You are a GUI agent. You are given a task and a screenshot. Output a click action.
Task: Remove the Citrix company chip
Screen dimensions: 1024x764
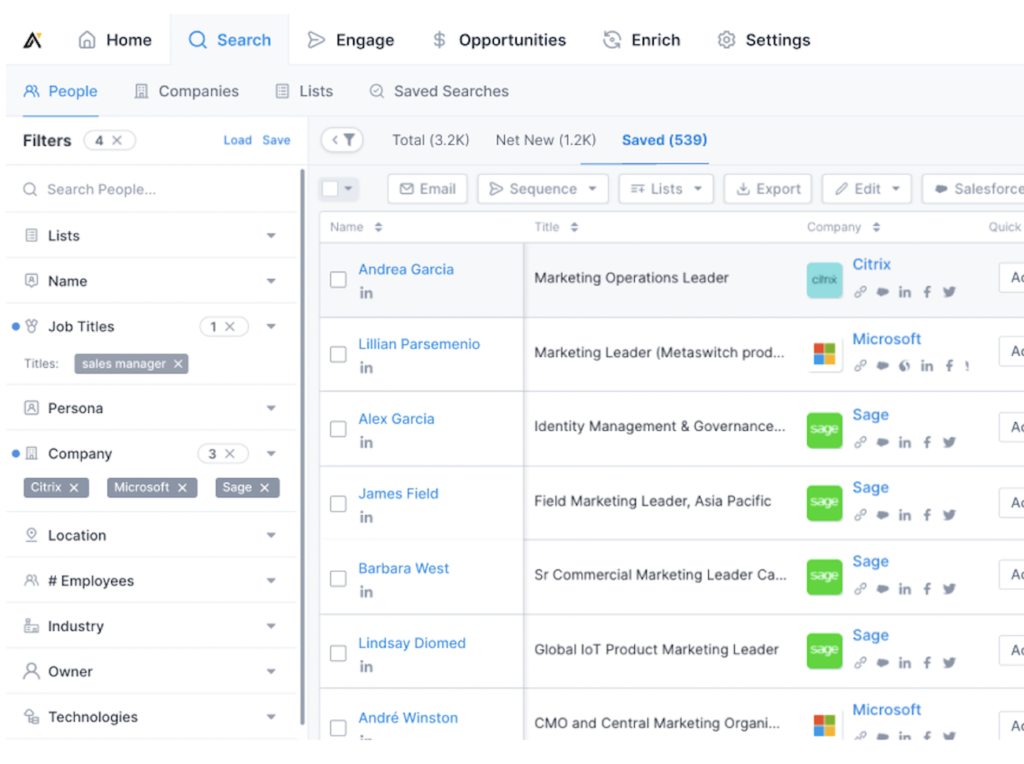coord(74,488)
